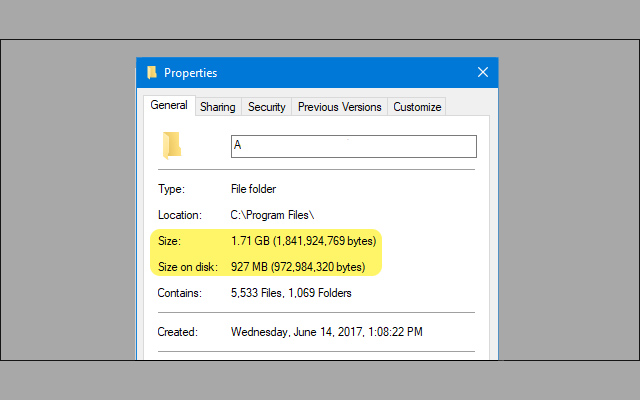
Task: Close the Properties dialog
Action: coord(483,72)
